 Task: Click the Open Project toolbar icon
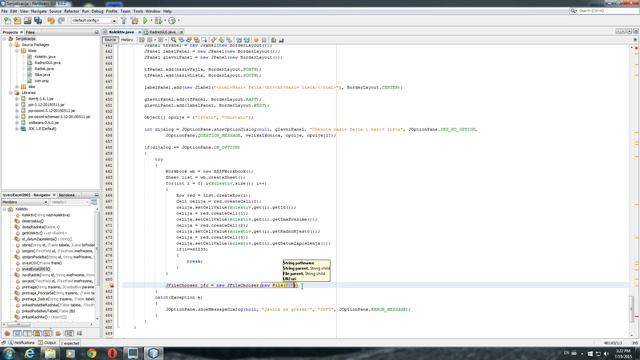coord(27,20)
